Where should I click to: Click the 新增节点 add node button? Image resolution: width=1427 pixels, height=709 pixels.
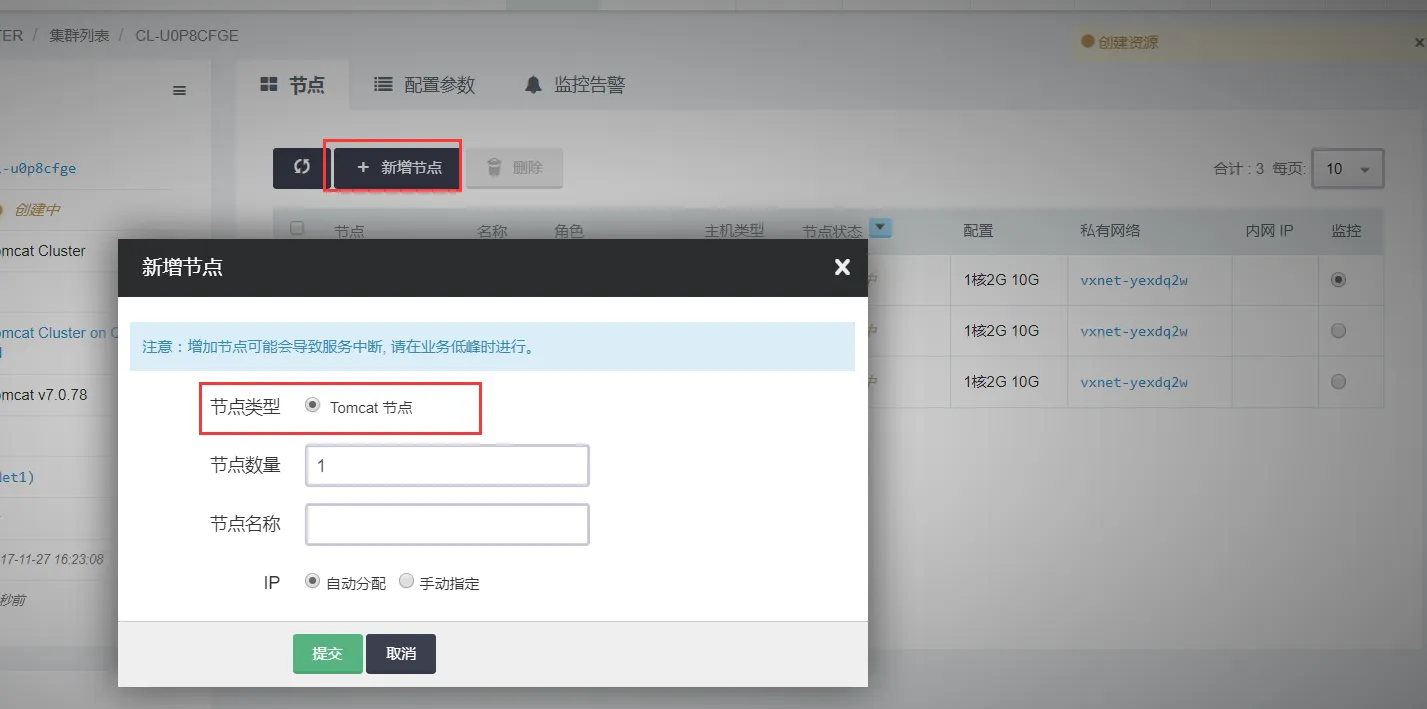(398, 168)
